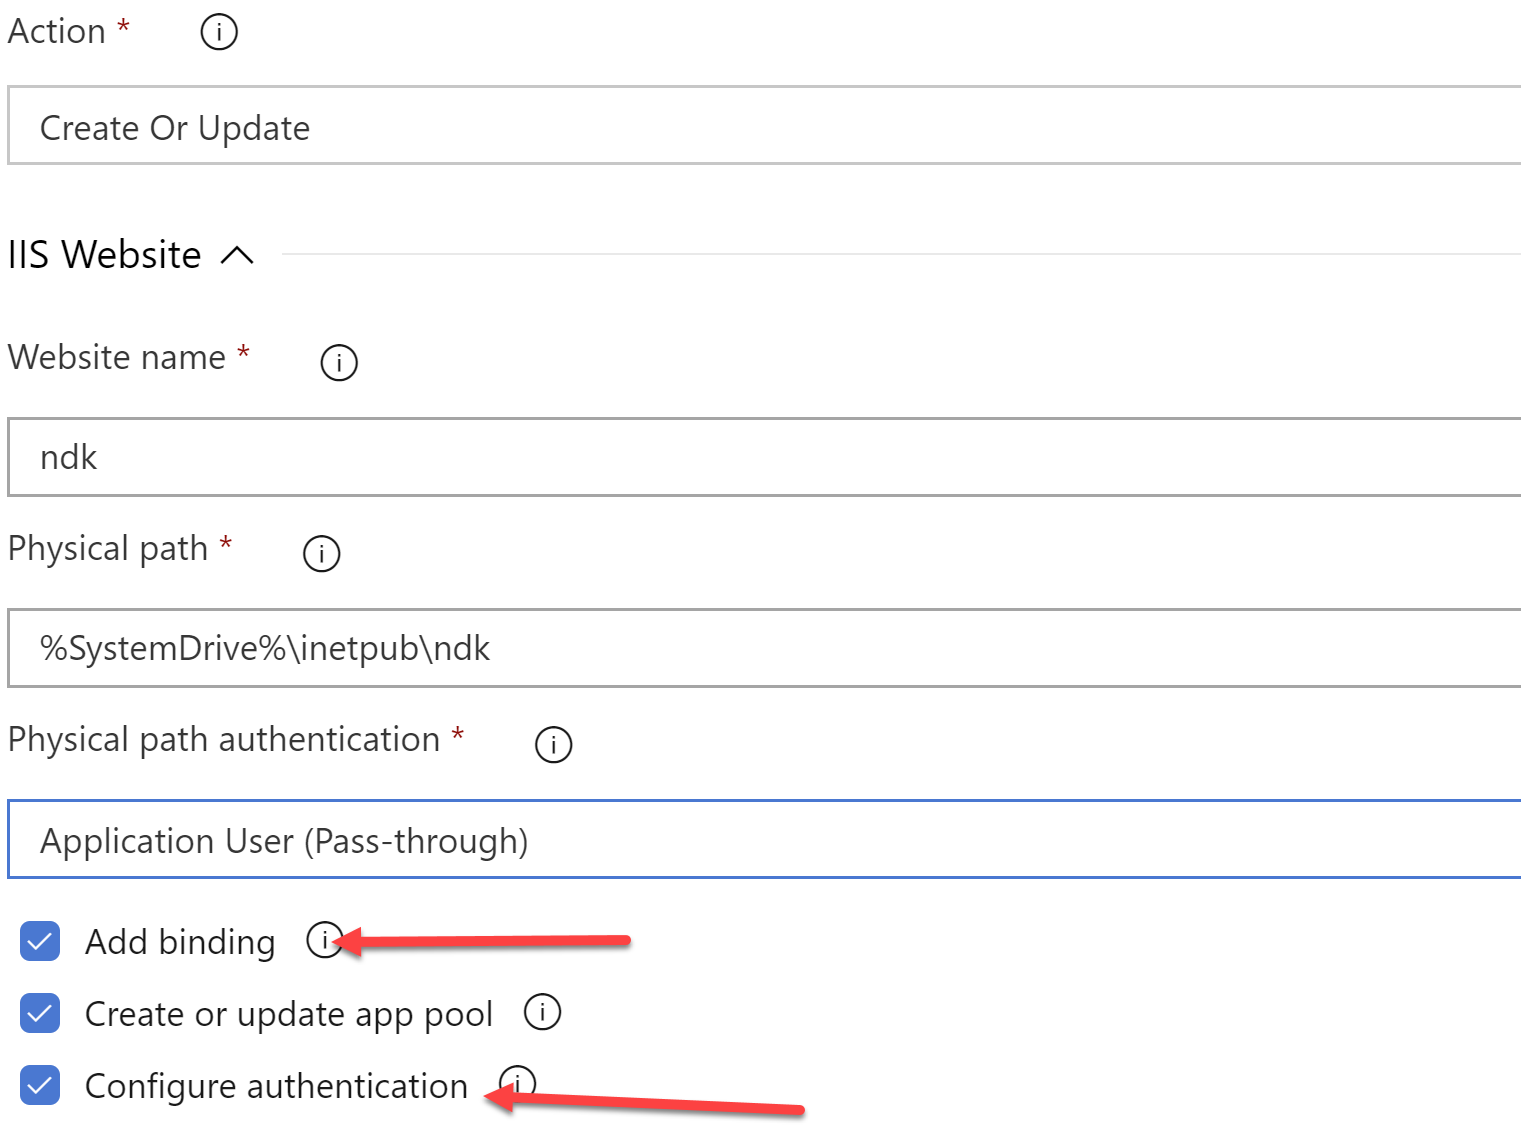Viewport: 1521px width, 1143px height.
Task: Toggle the Create or update app pool checkbox
Action: click(x=40, y=1013)
